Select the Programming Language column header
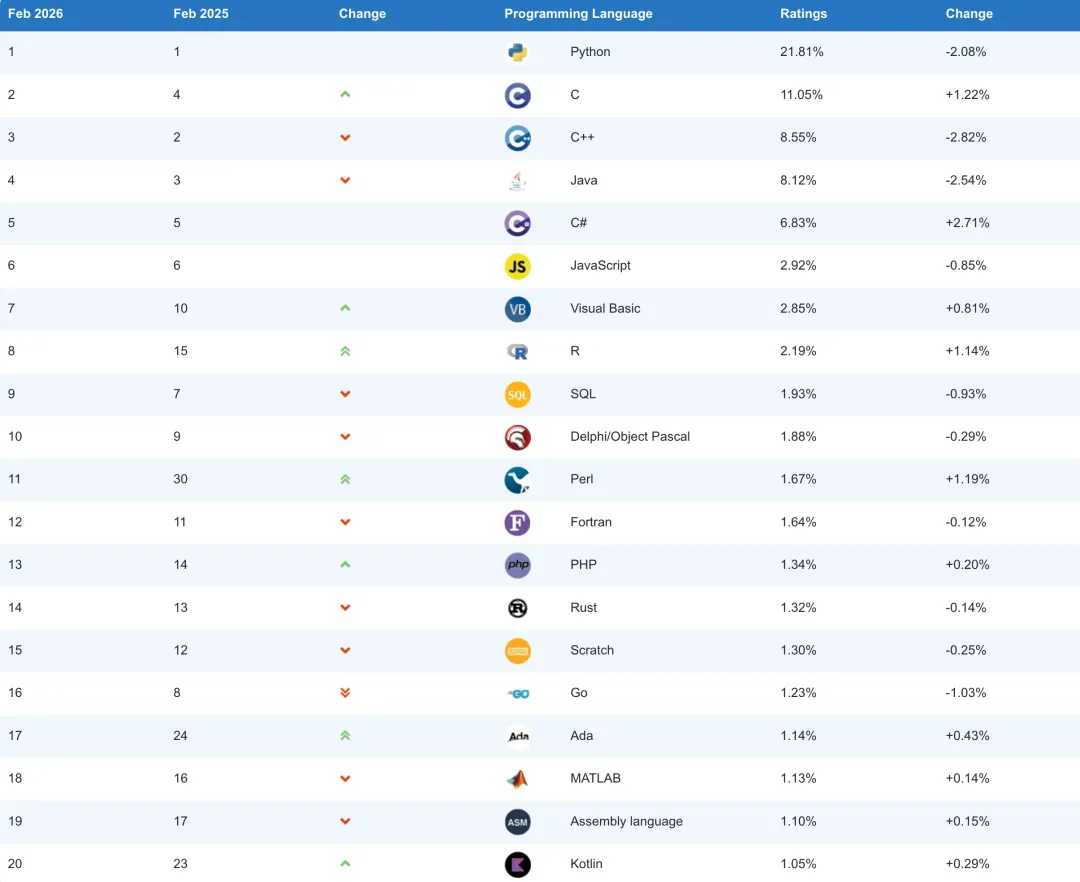Screen dimensions: 1080x882 [x=578, y=14]
